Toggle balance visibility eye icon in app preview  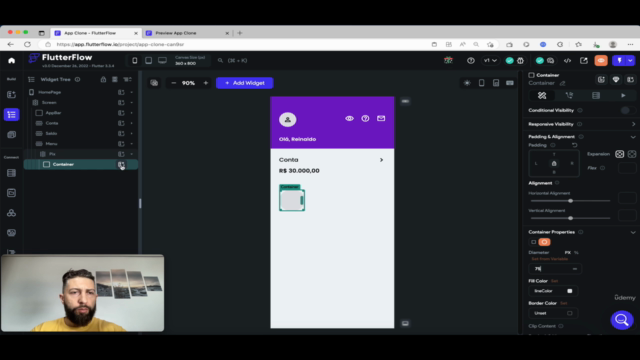[349, 118]
